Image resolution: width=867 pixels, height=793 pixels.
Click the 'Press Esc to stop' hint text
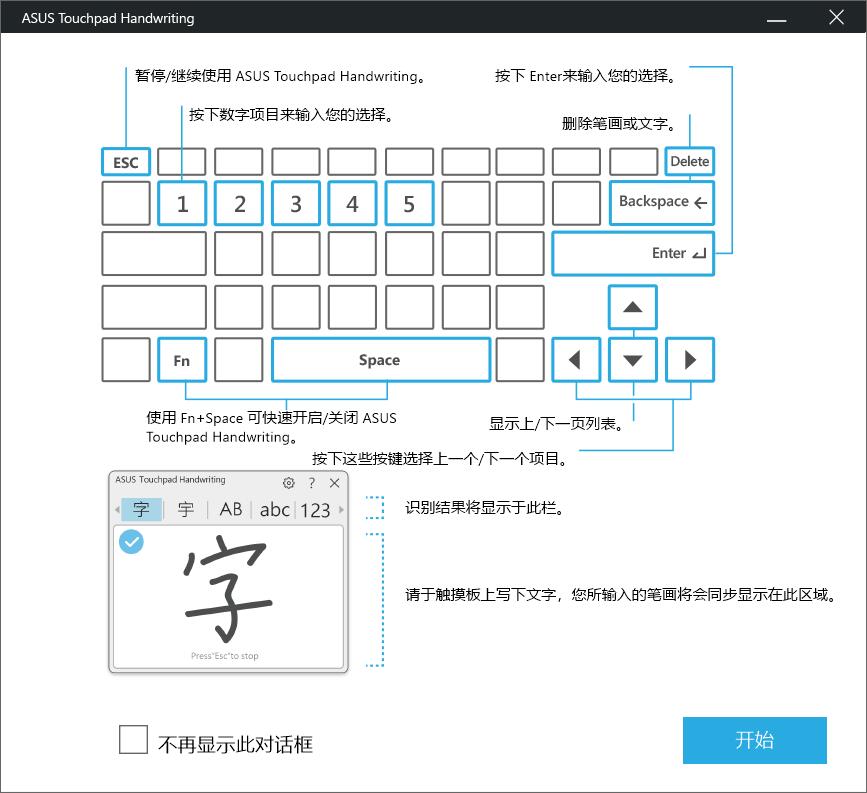point(224,656)
